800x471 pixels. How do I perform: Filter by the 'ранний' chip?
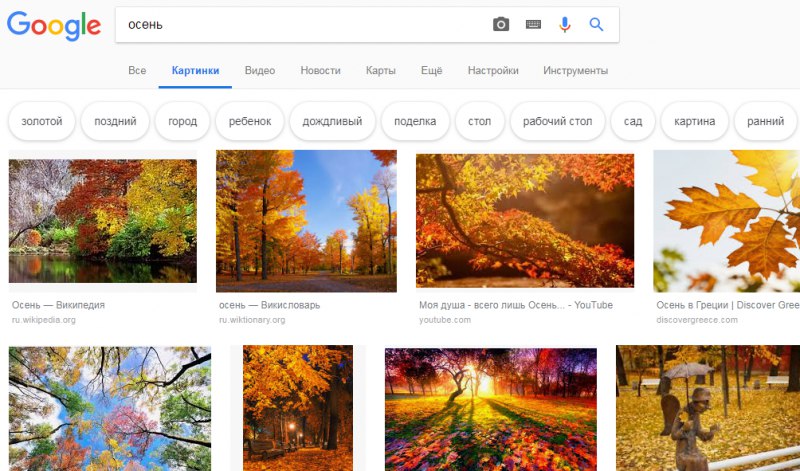pos(765,121)
